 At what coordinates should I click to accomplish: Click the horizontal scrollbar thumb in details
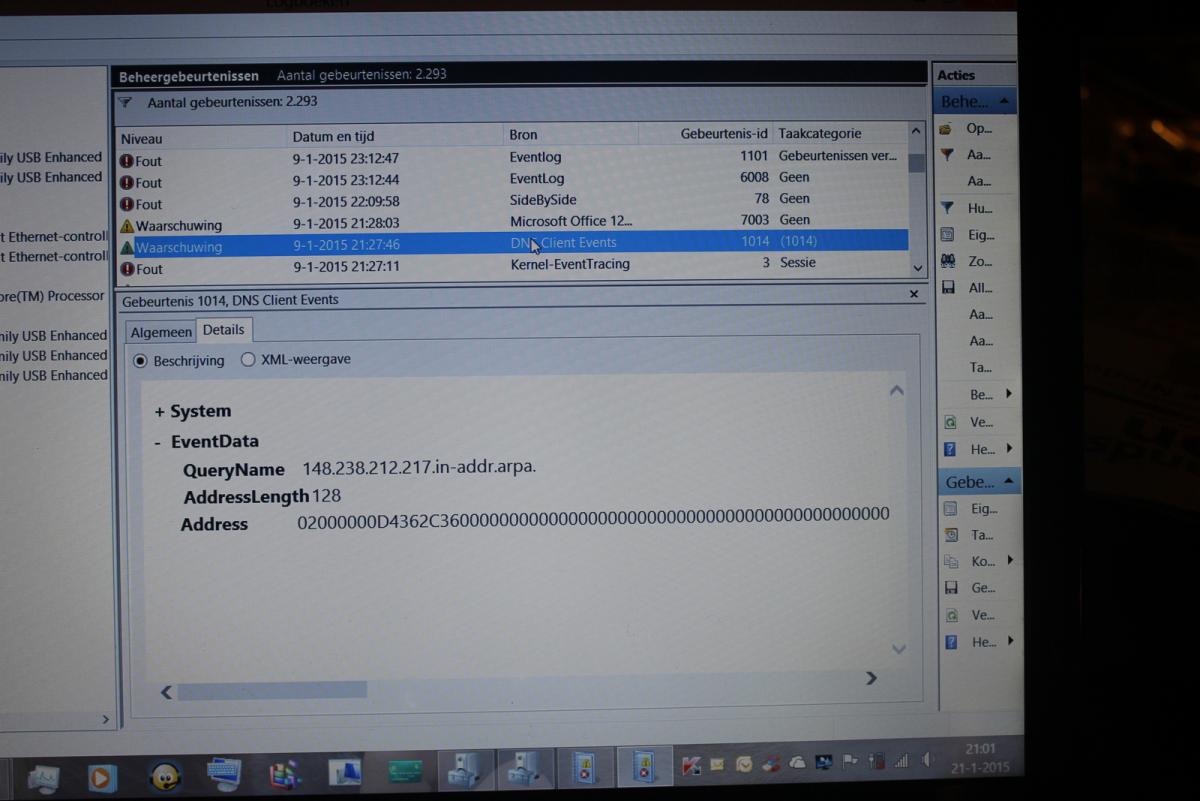[272, 690]
